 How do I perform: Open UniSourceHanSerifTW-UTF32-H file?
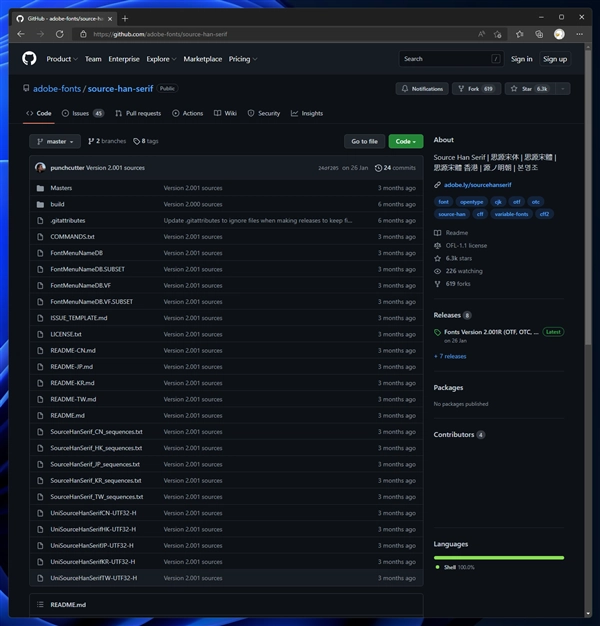click(x=93, y=578)
